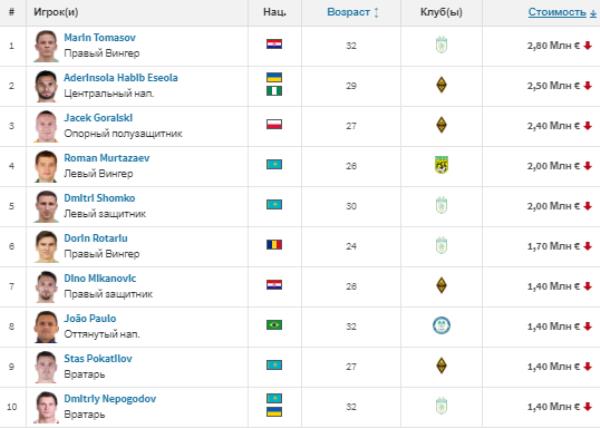Click the Клуб(ы) column header
Screen dimensions: 600x428
(x=441, y=12)
